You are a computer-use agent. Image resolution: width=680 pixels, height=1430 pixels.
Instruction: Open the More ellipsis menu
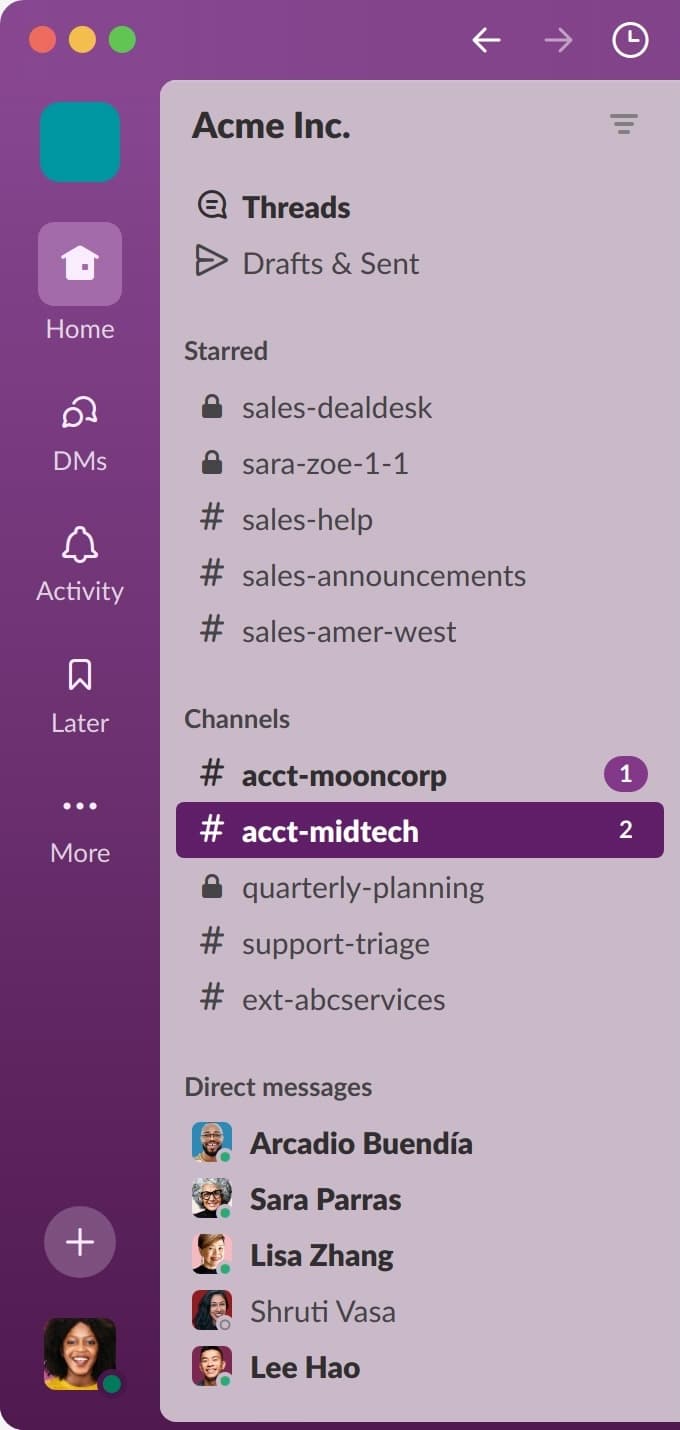click(80, 806)
